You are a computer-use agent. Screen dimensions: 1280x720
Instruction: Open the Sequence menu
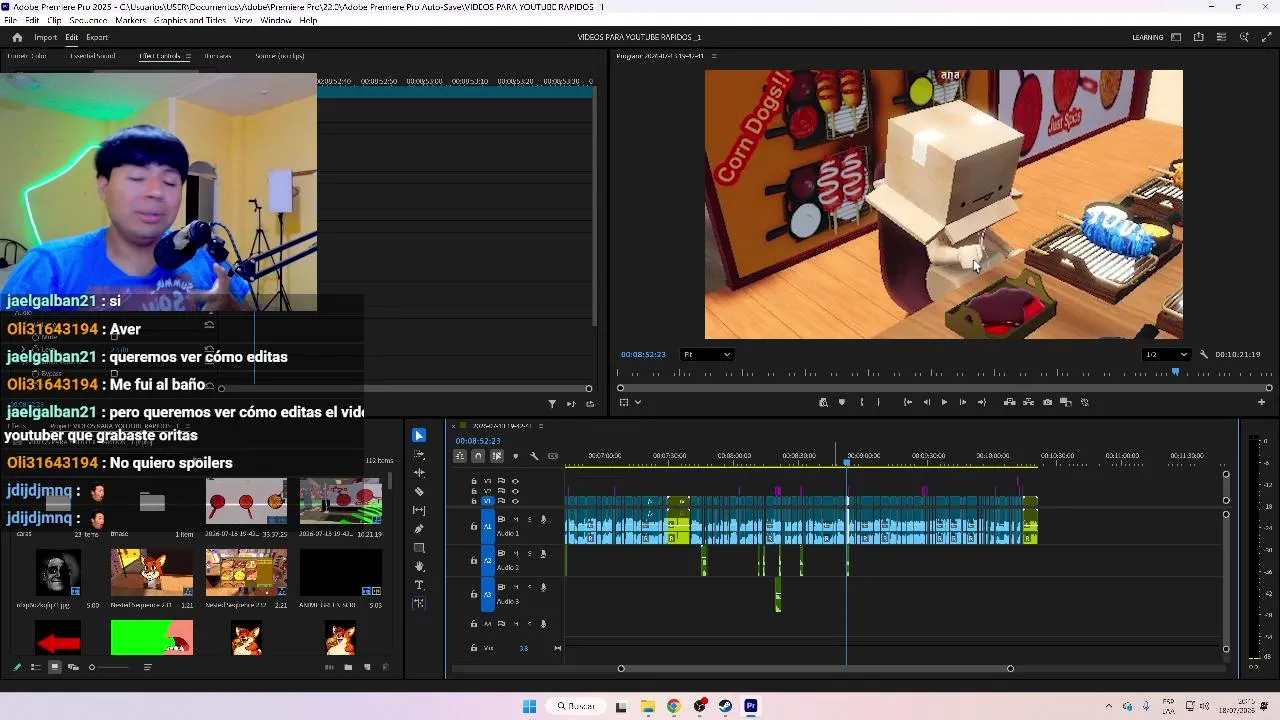88,20
